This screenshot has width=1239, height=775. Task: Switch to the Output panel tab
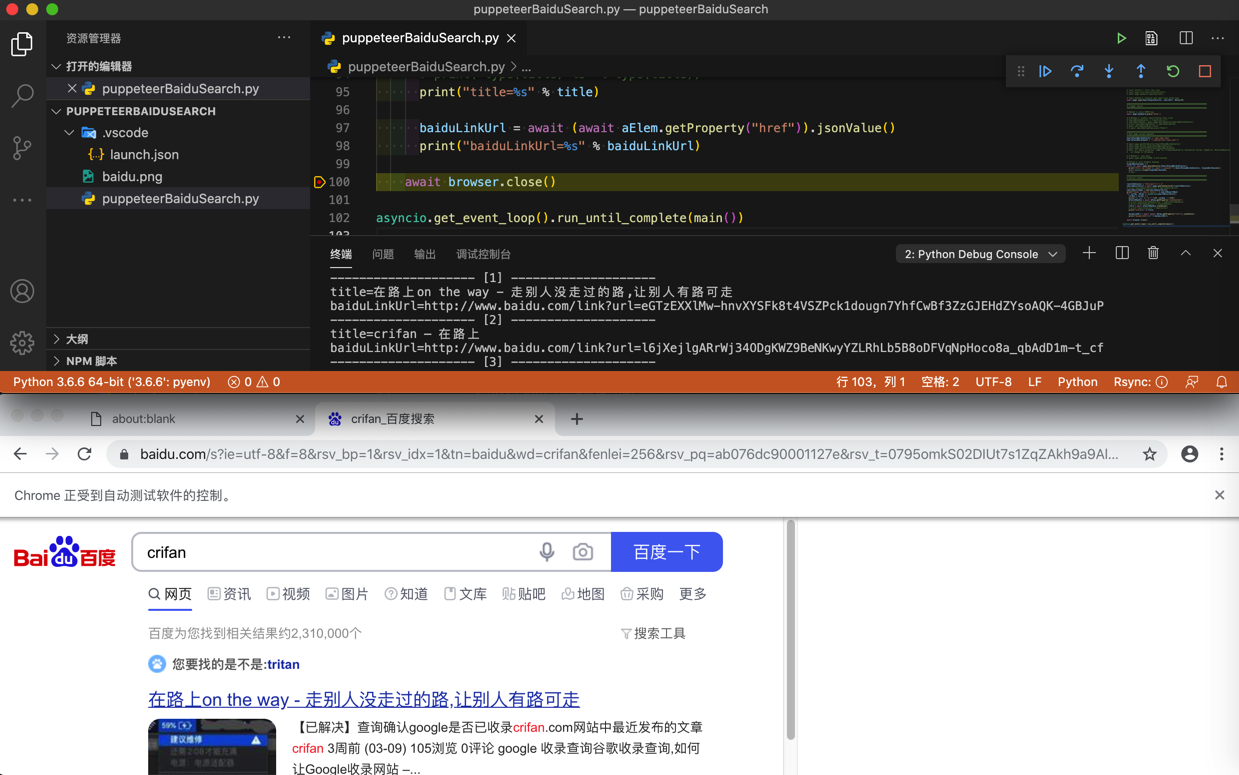coord(425,254)
